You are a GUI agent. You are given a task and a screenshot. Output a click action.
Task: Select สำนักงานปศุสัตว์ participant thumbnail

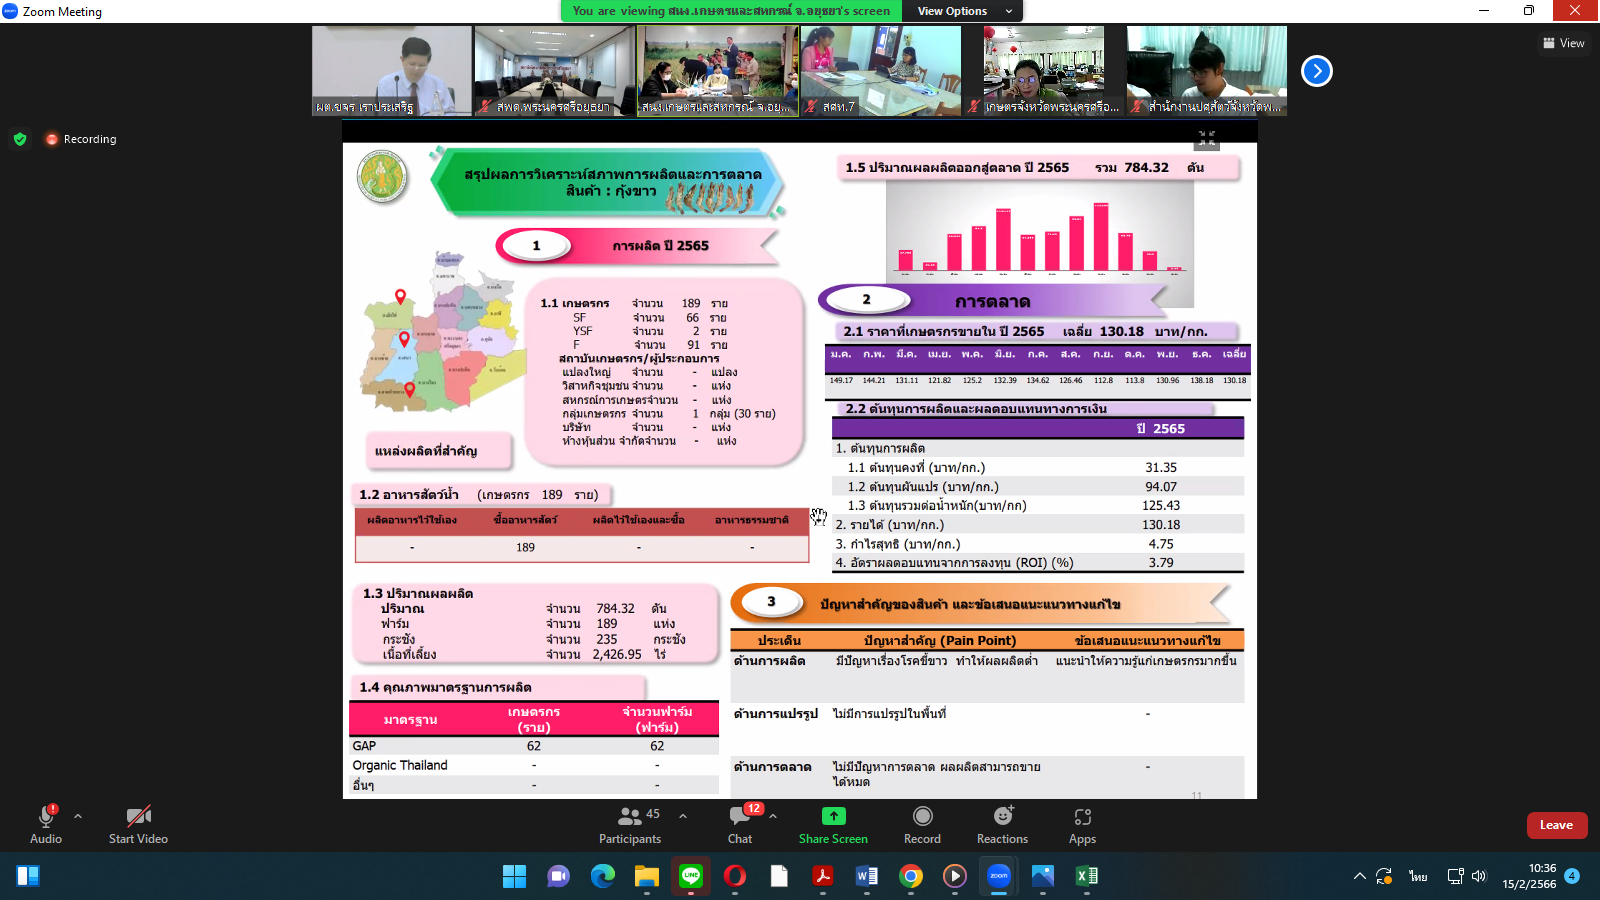pos(1207,71)
